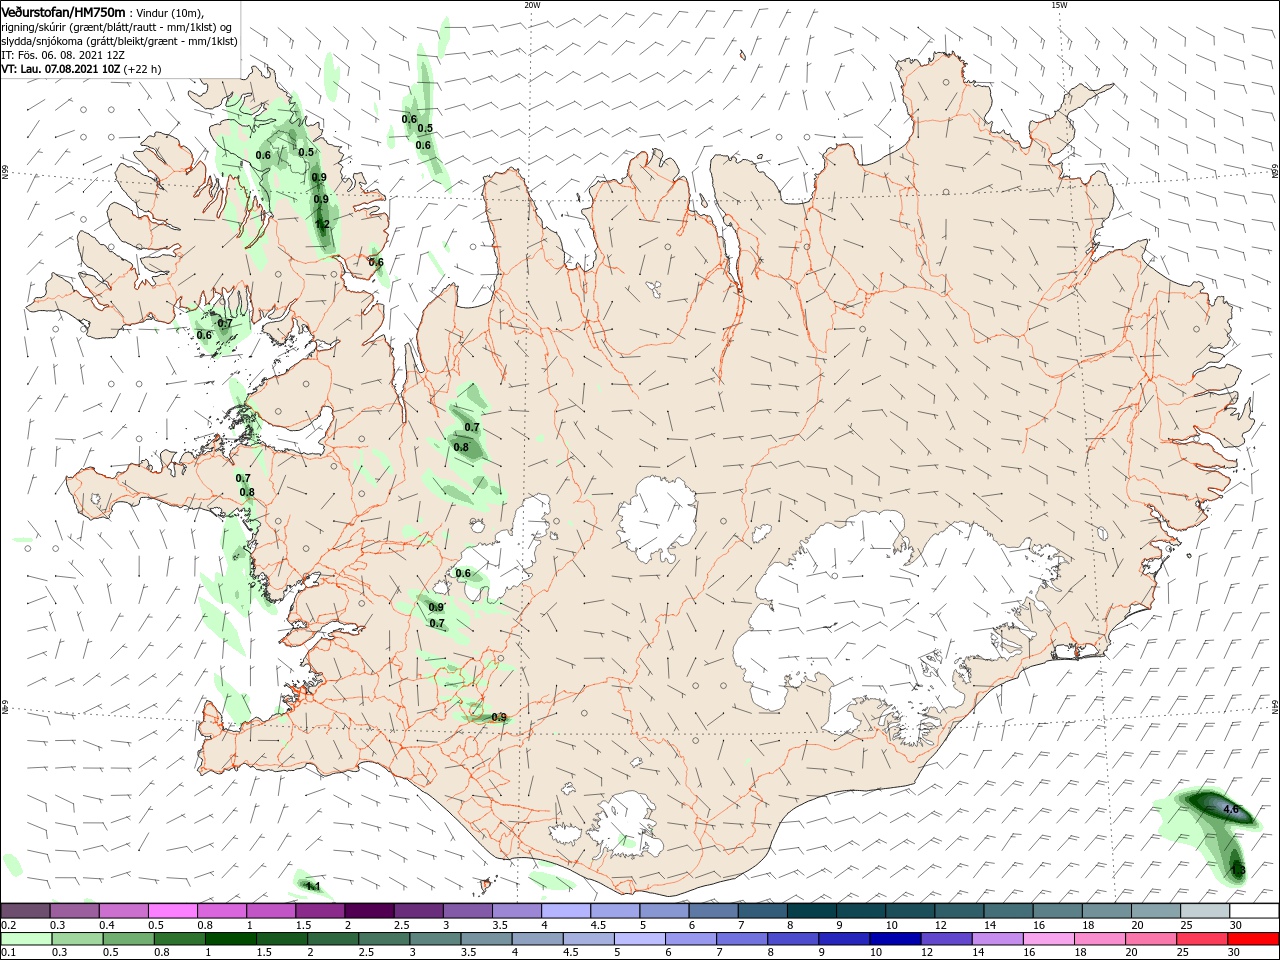Click the 1.2 precipitation value in Westfjords
Viewport: 1280px width, 960px height.
322,225
